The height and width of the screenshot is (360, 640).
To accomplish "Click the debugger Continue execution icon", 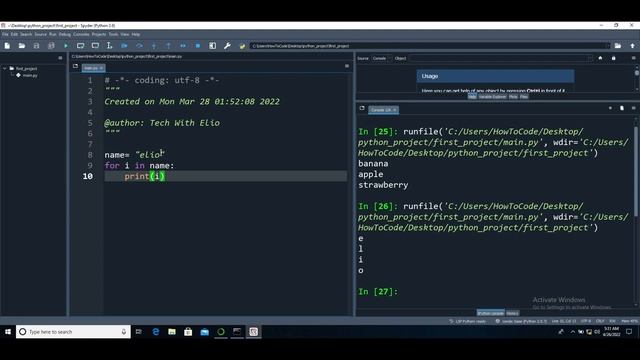I will pos(183,46).
